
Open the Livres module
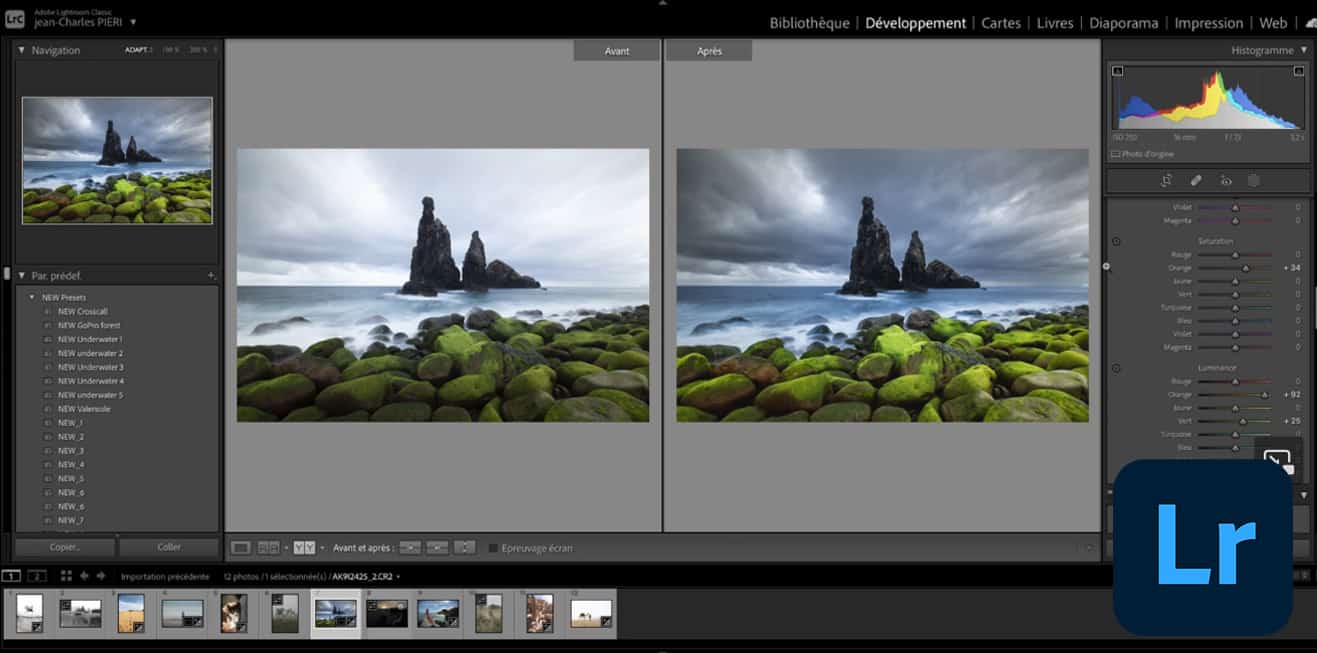pyautogui.click(x=1055, y=23)
